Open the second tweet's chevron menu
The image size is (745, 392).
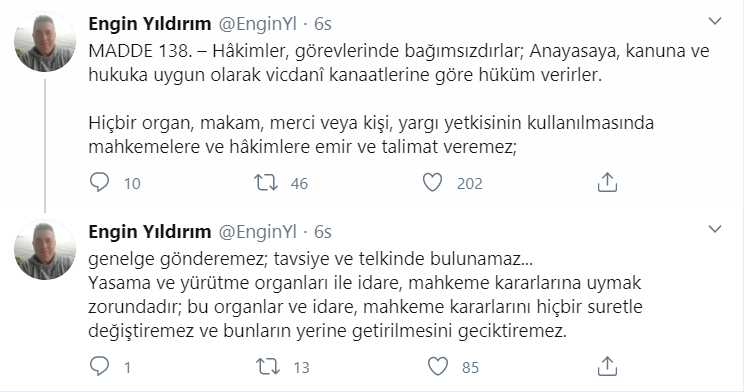[715, 229]
